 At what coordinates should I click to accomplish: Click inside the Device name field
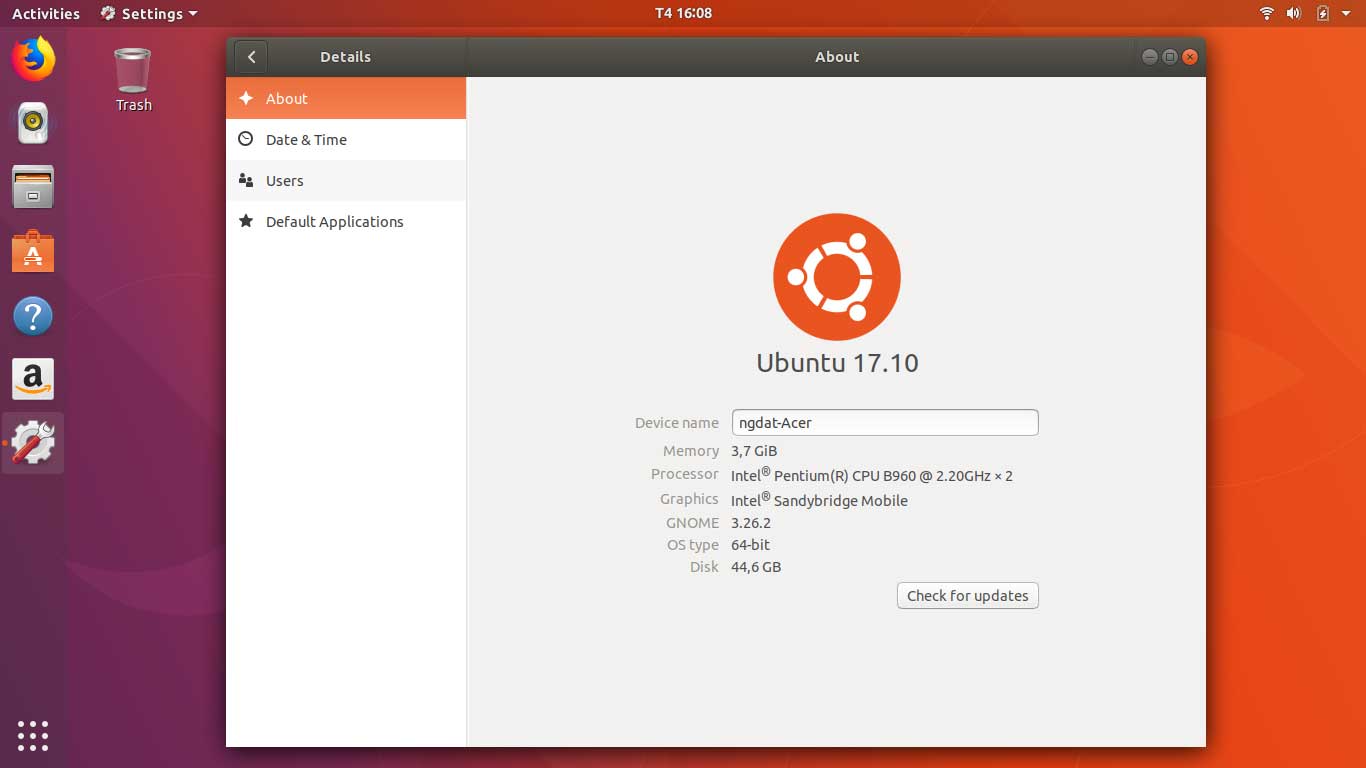884,422
